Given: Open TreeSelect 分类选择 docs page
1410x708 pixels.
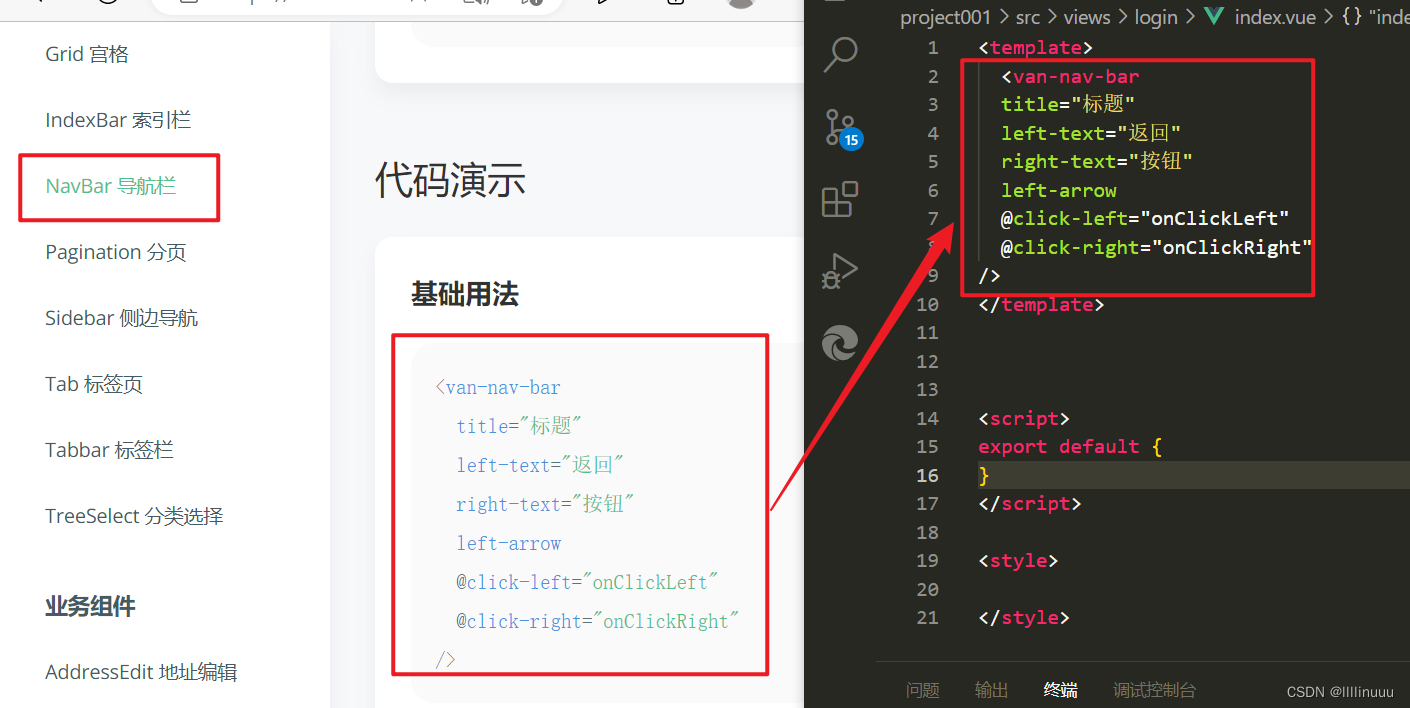Looking at the screenshot, I should 134,516.
